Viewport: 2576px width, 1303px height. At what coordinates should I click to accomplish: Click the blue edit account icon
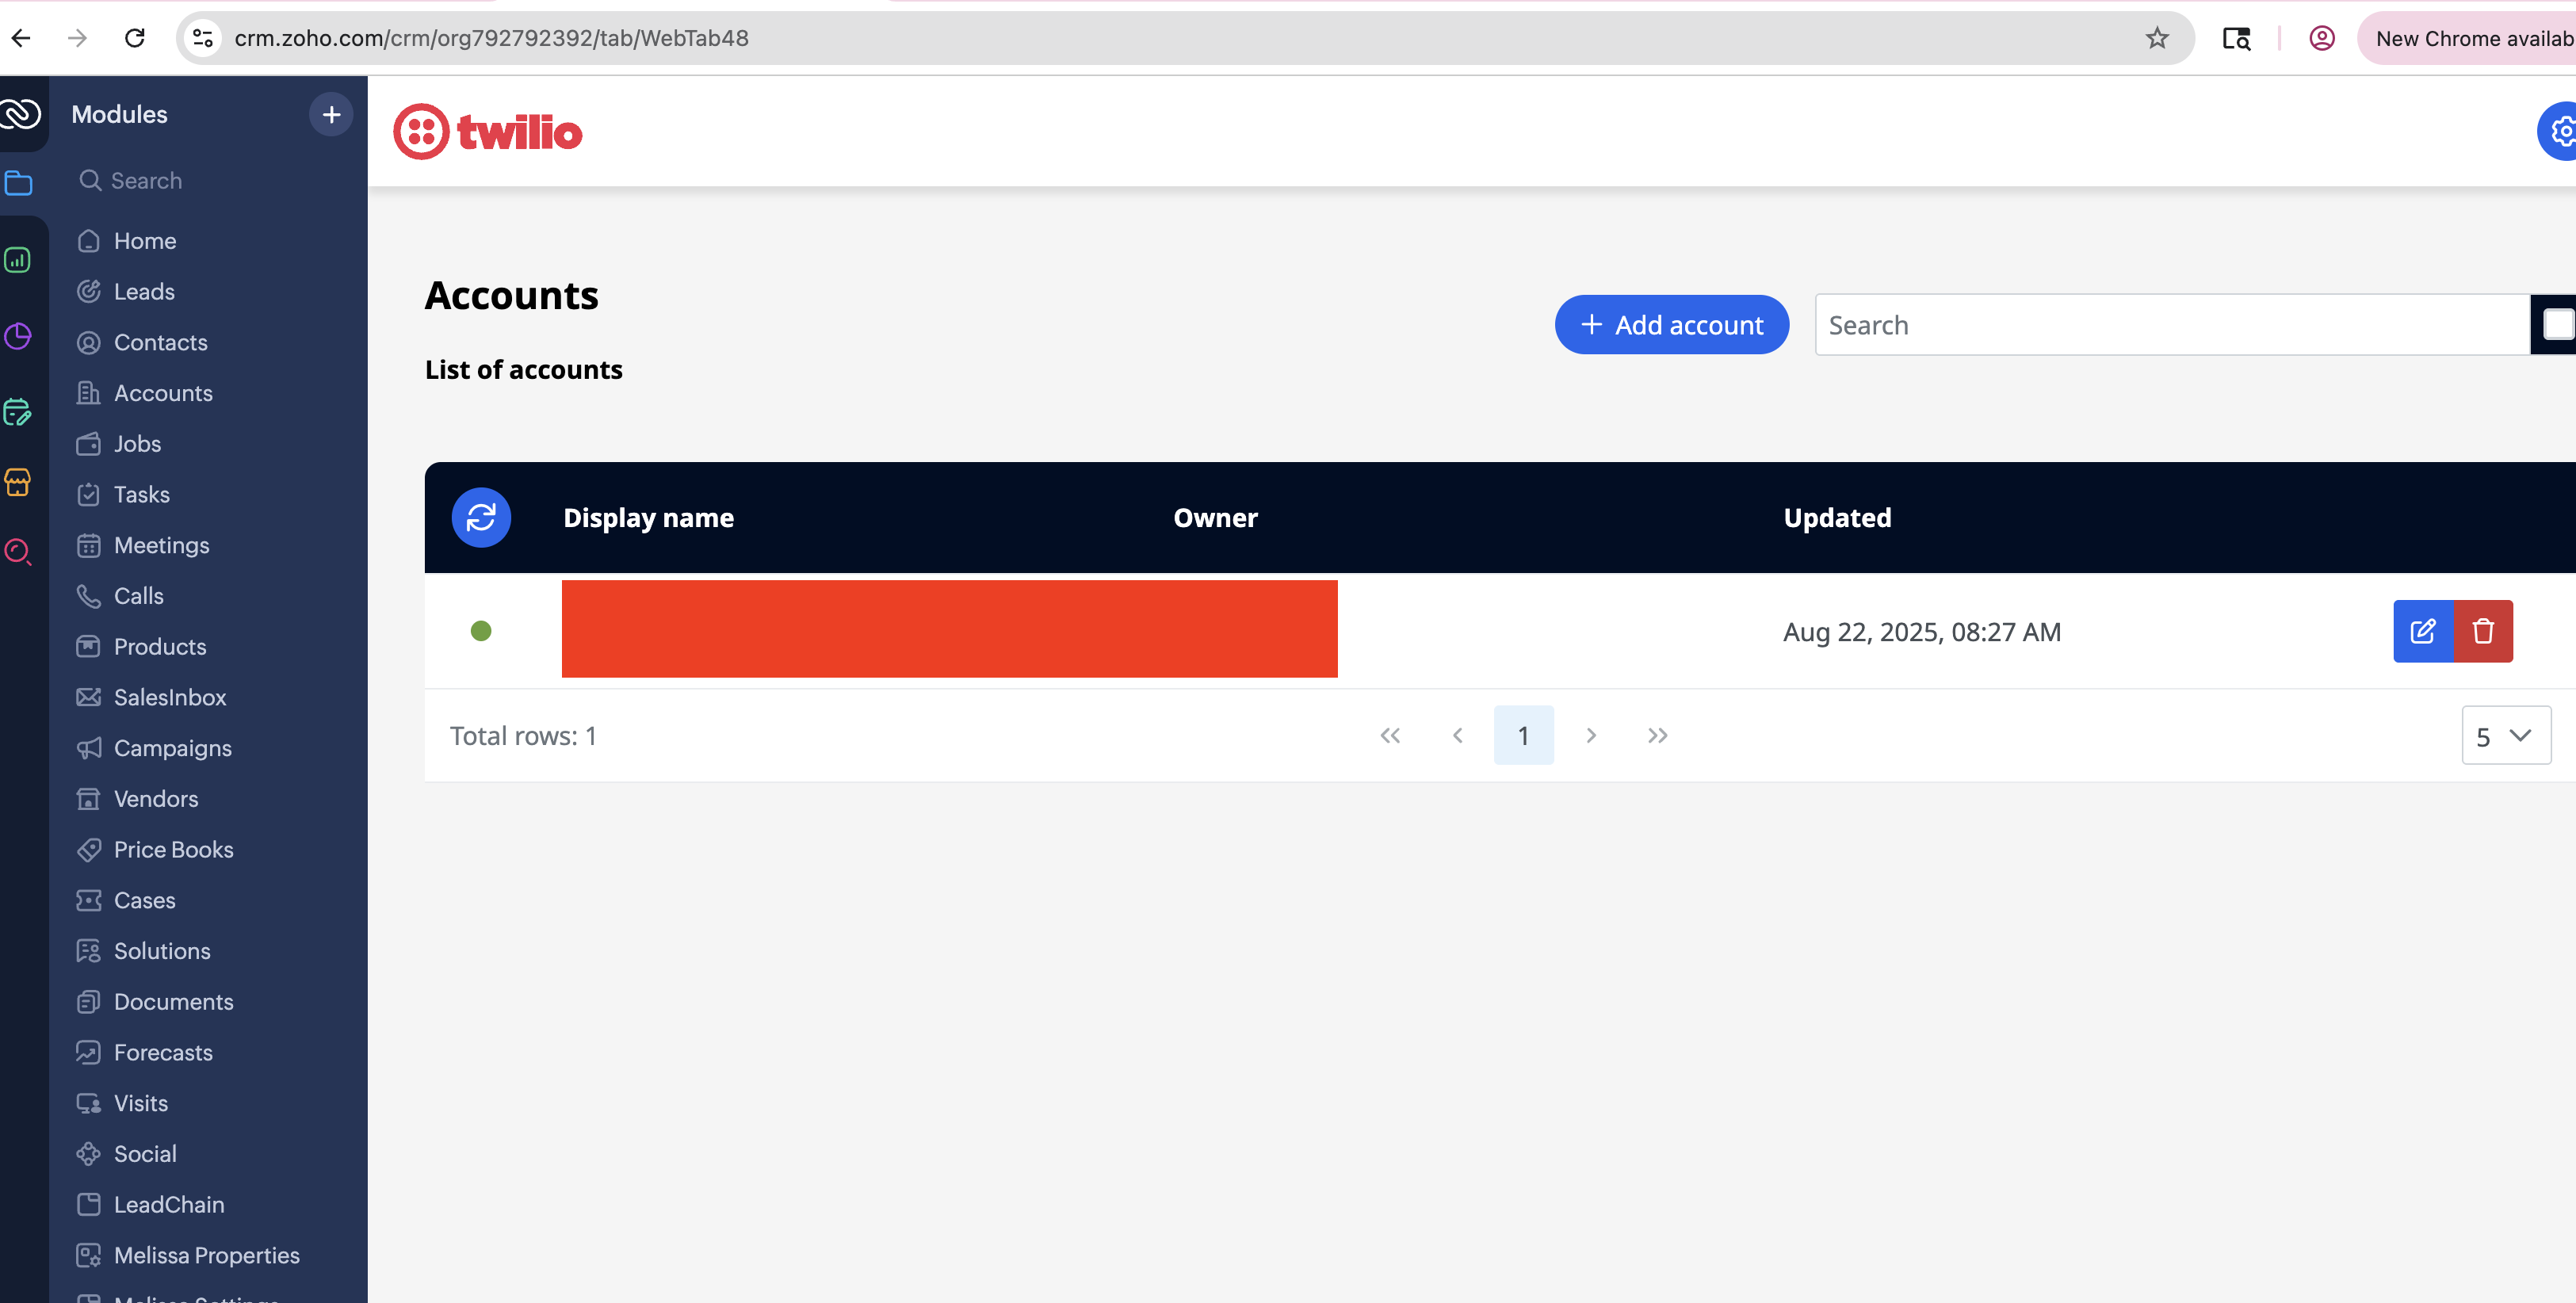click(2422, 631)
